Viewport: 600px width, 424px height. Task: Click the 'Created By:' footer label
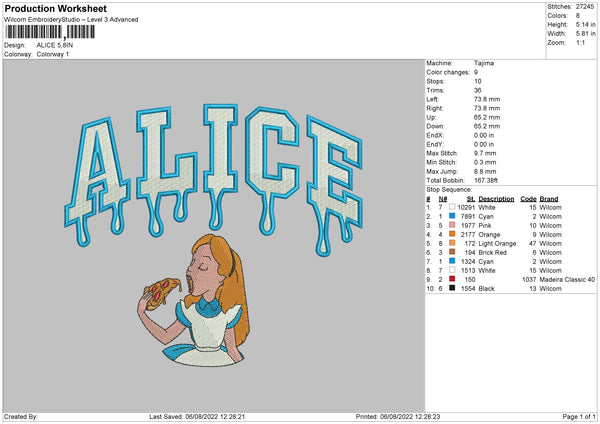tap(21, 416)
